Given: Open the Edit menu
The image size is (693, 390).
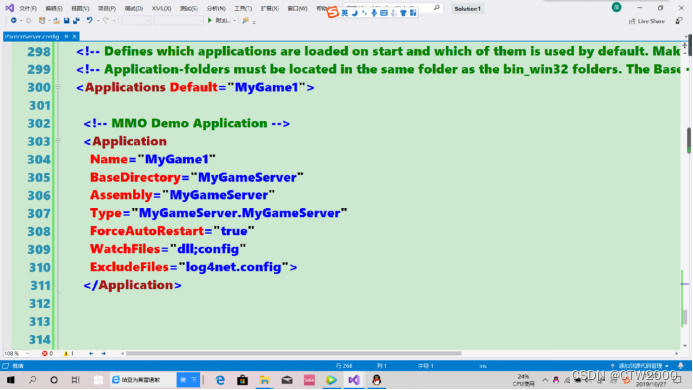Looking at the screenshot, I should [x=54, y=8].
